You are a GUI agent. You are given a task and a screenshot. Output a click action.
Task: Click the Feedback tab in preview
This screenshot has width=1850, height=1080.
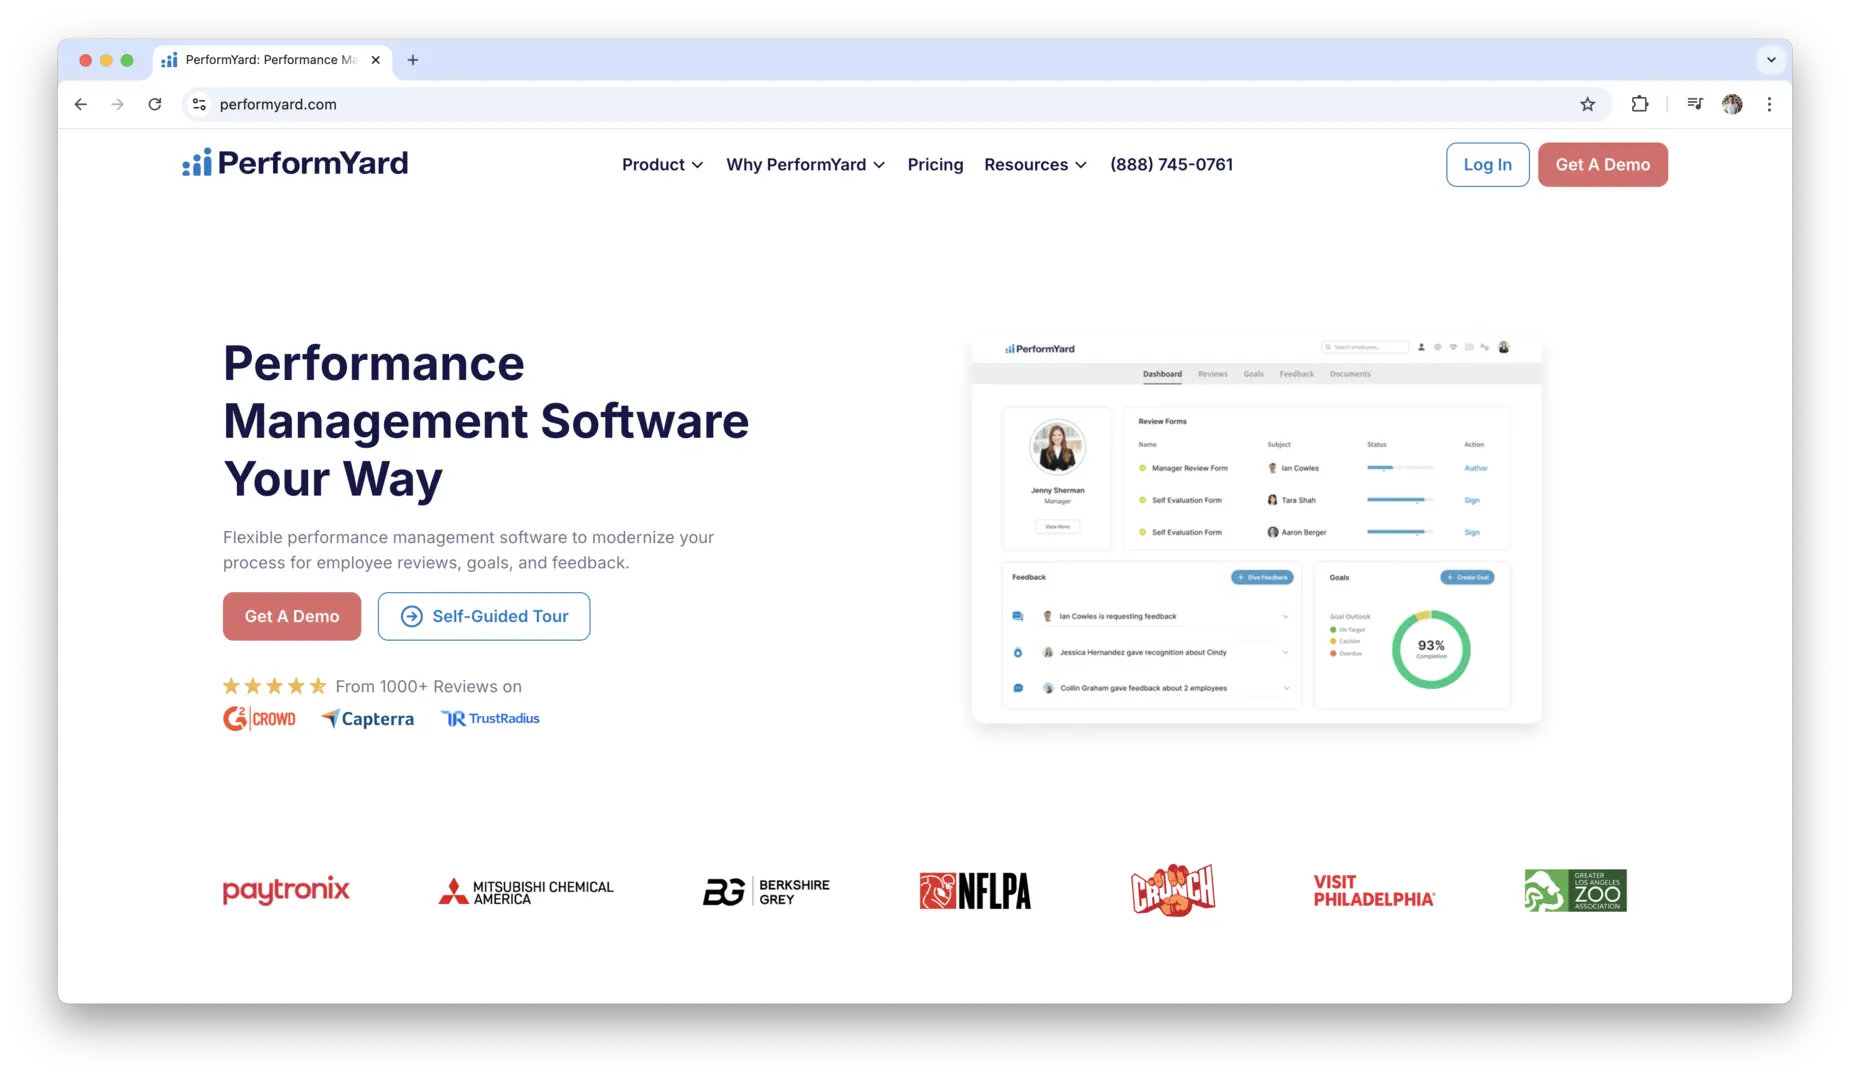1297,374
